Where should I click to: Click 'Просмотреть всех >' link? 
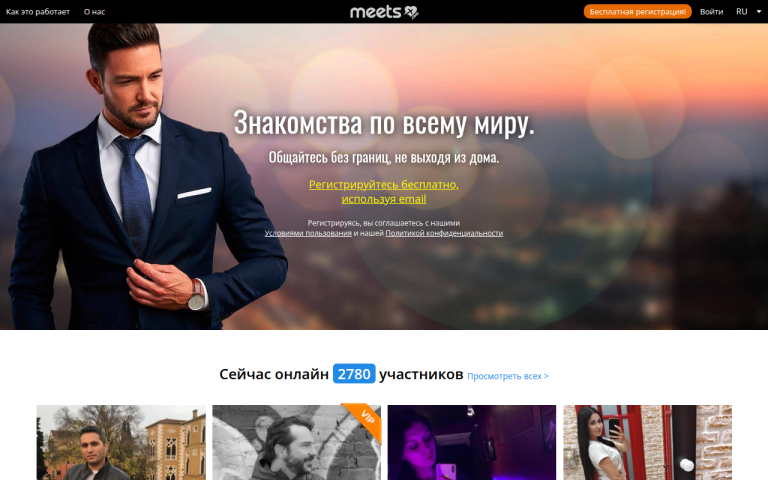(507, 376)
